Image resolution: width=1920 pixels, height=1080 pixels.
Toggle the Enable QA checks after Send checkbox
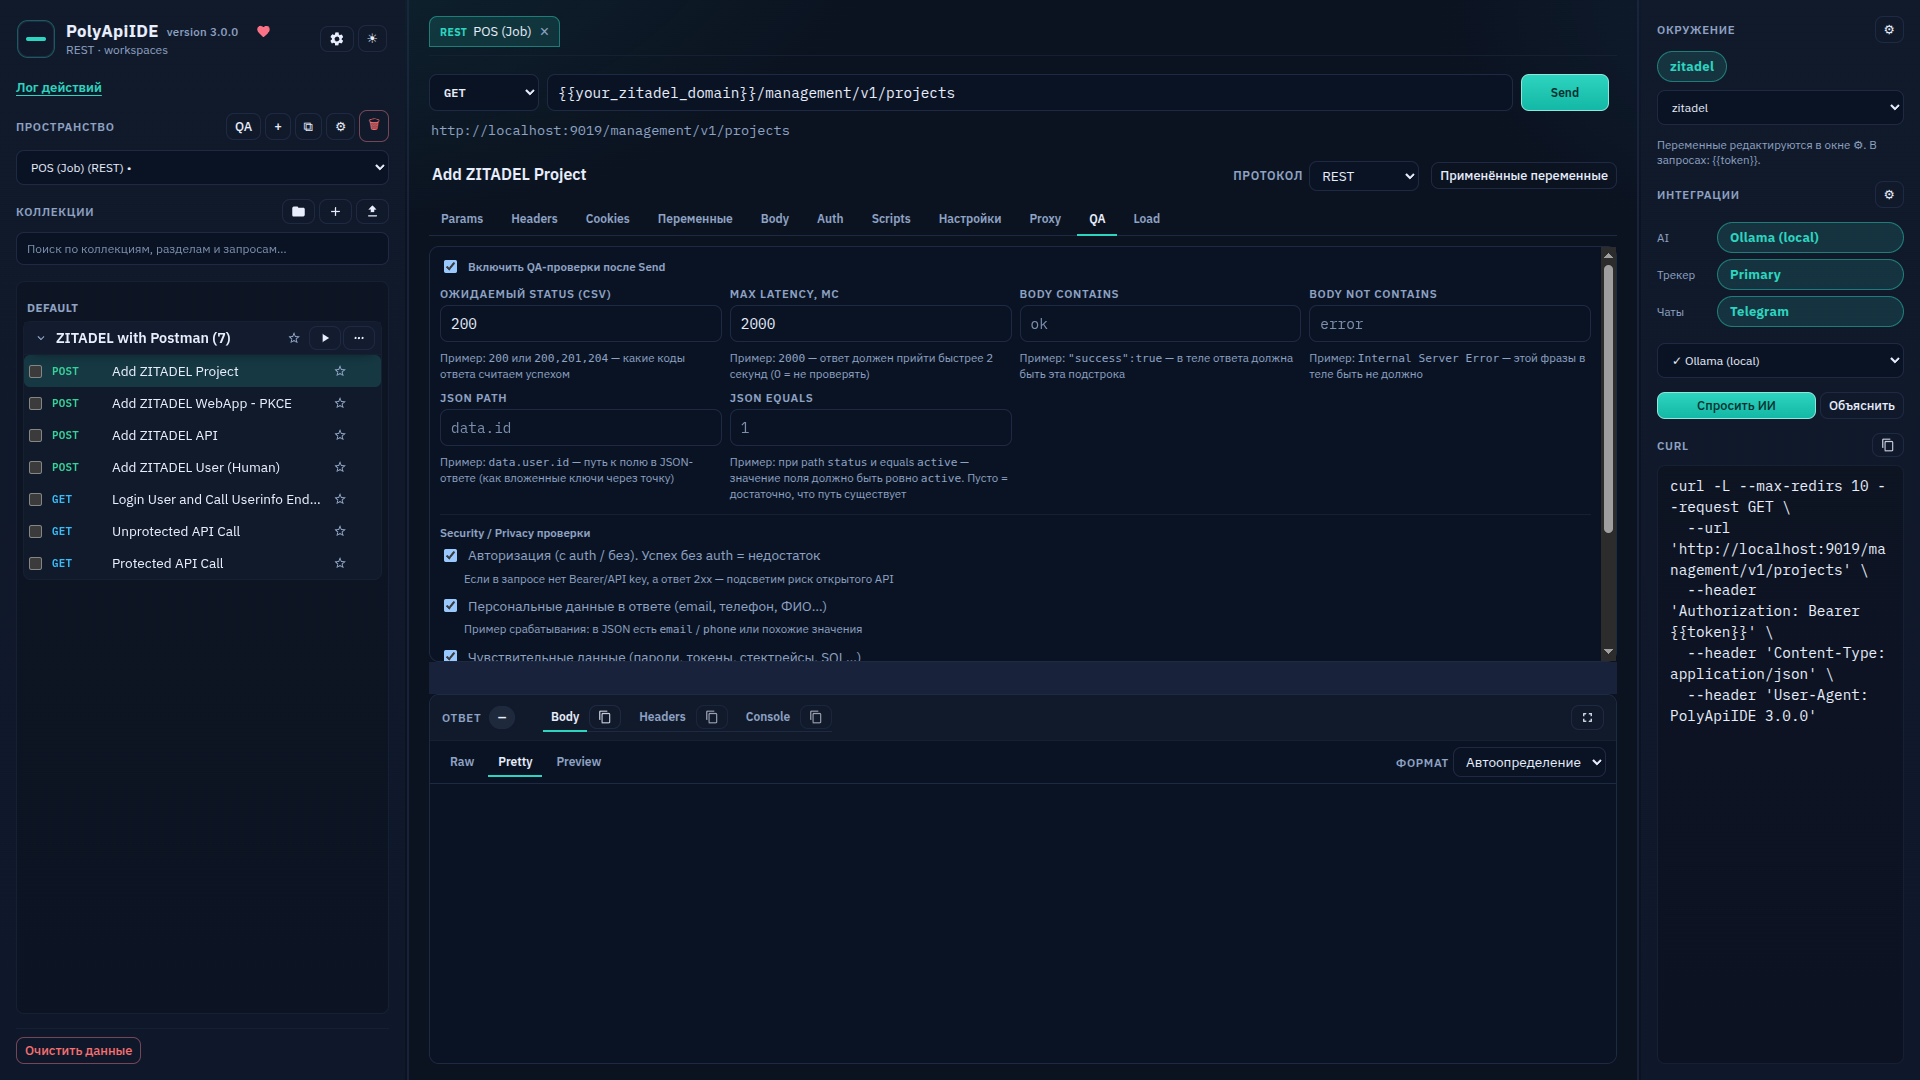point(450,267)
